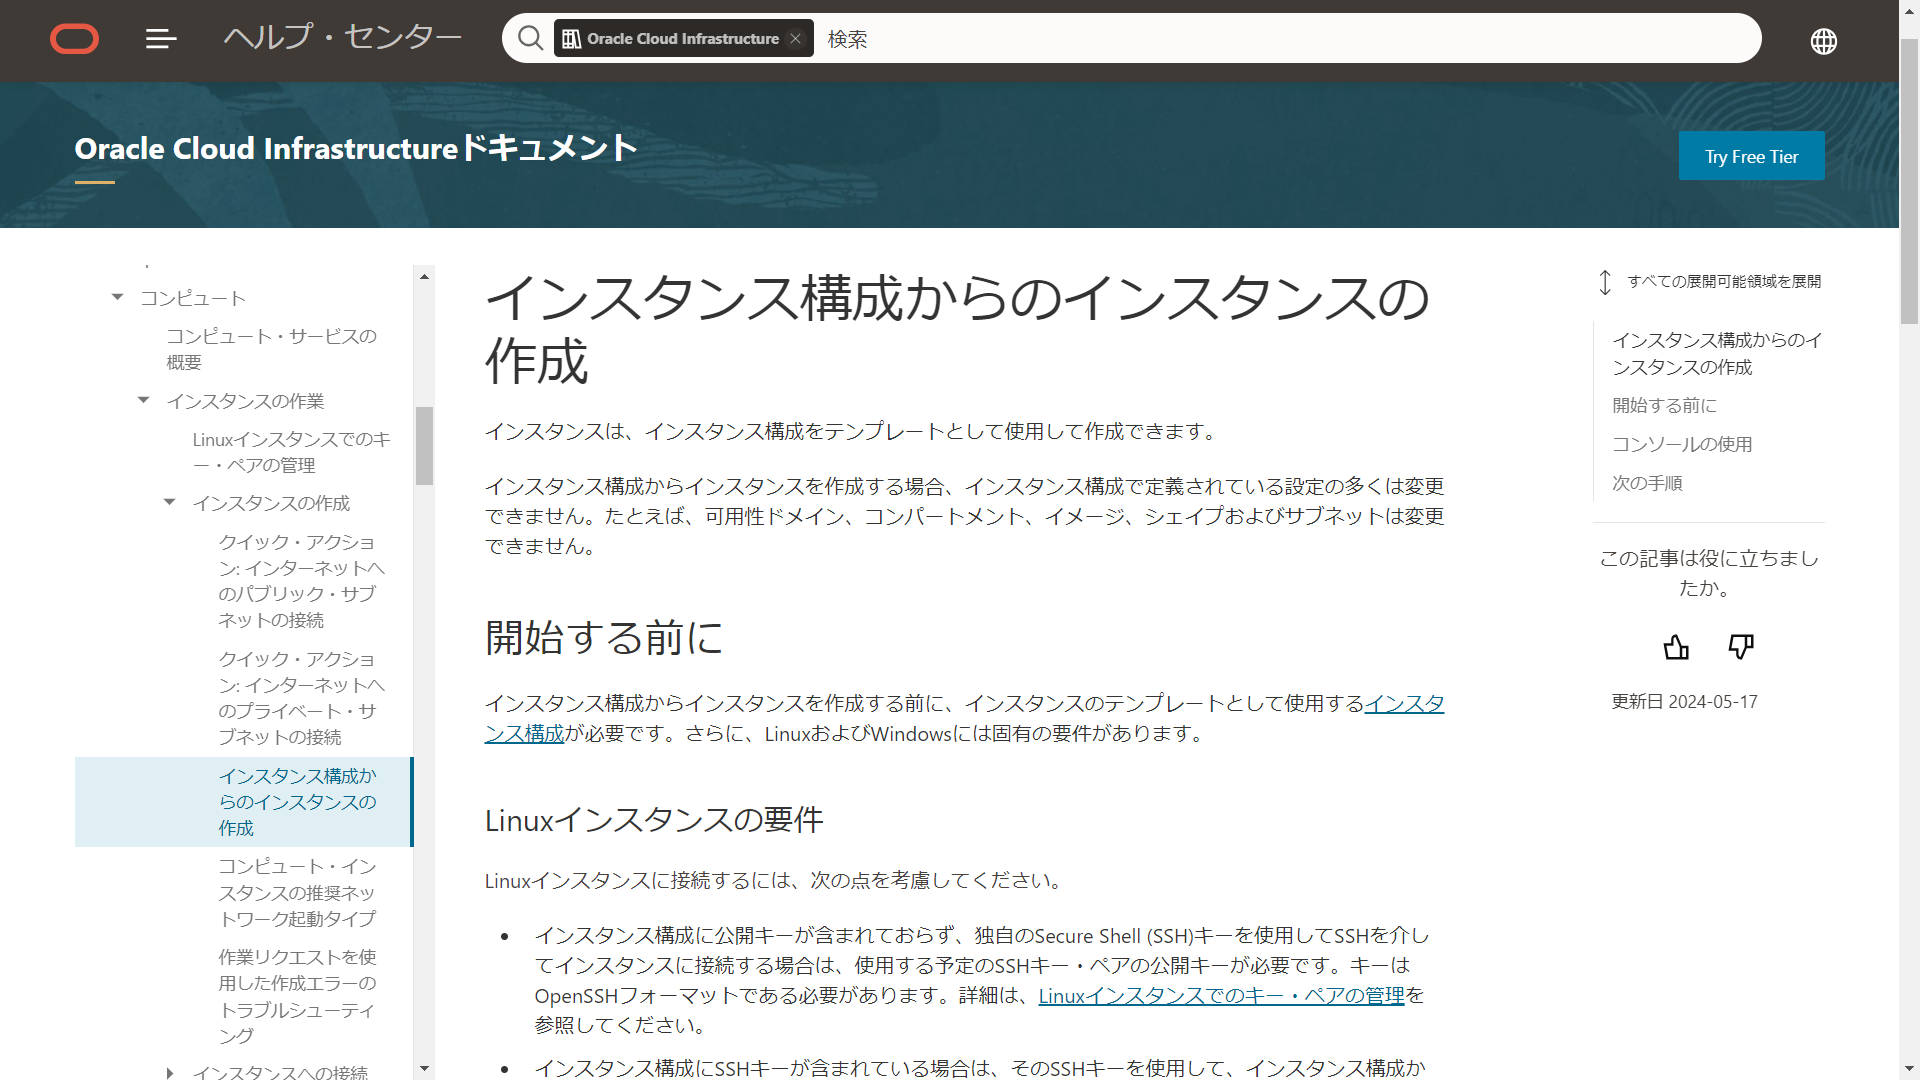Open ヘルプ・センター home link
This screenshot has width=1920, height=1080.
(343, 38)
